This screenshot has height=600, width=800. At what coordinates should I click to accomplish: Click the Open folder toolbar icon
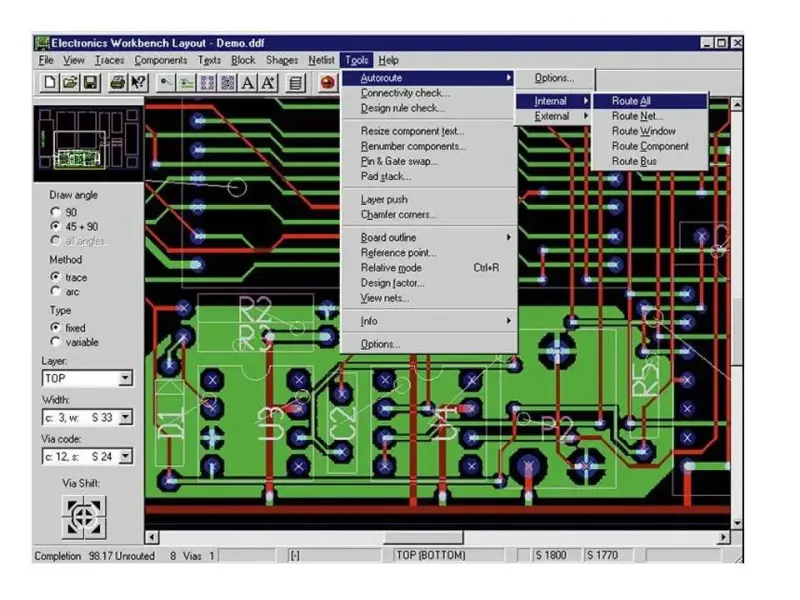70,83
